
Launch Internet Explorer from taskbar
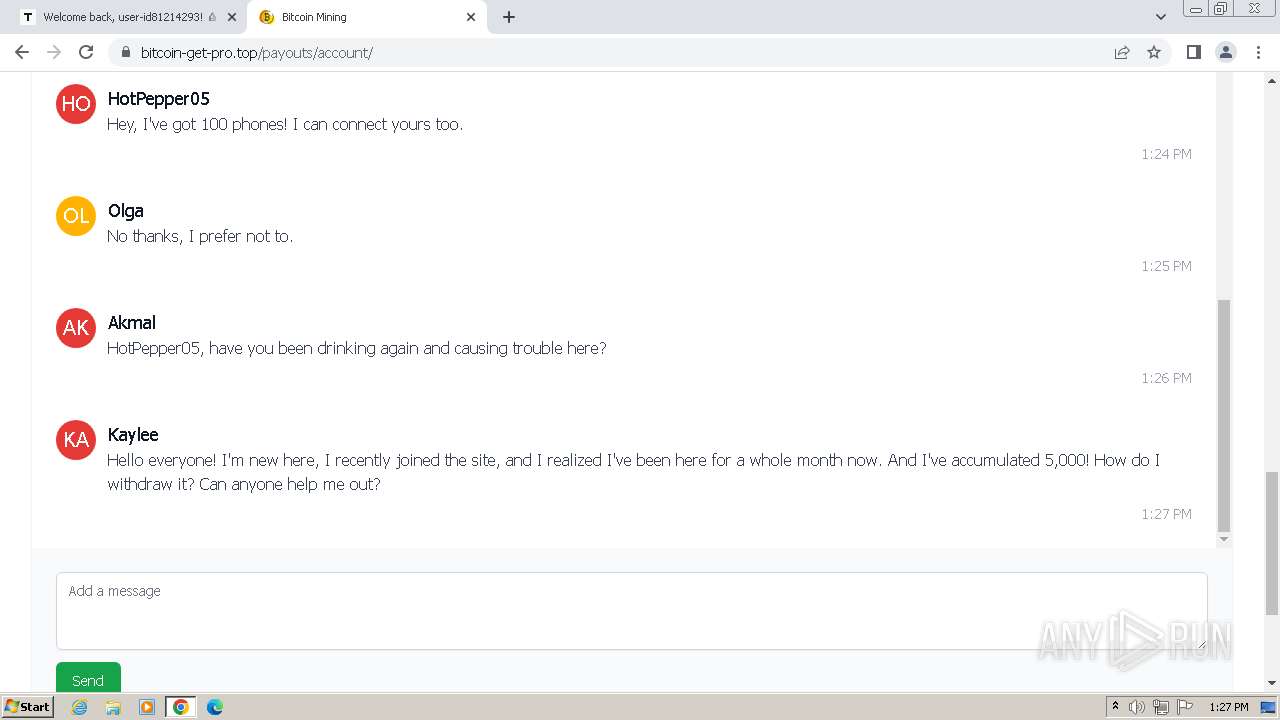pyautogui.click(x=80, y=707)
